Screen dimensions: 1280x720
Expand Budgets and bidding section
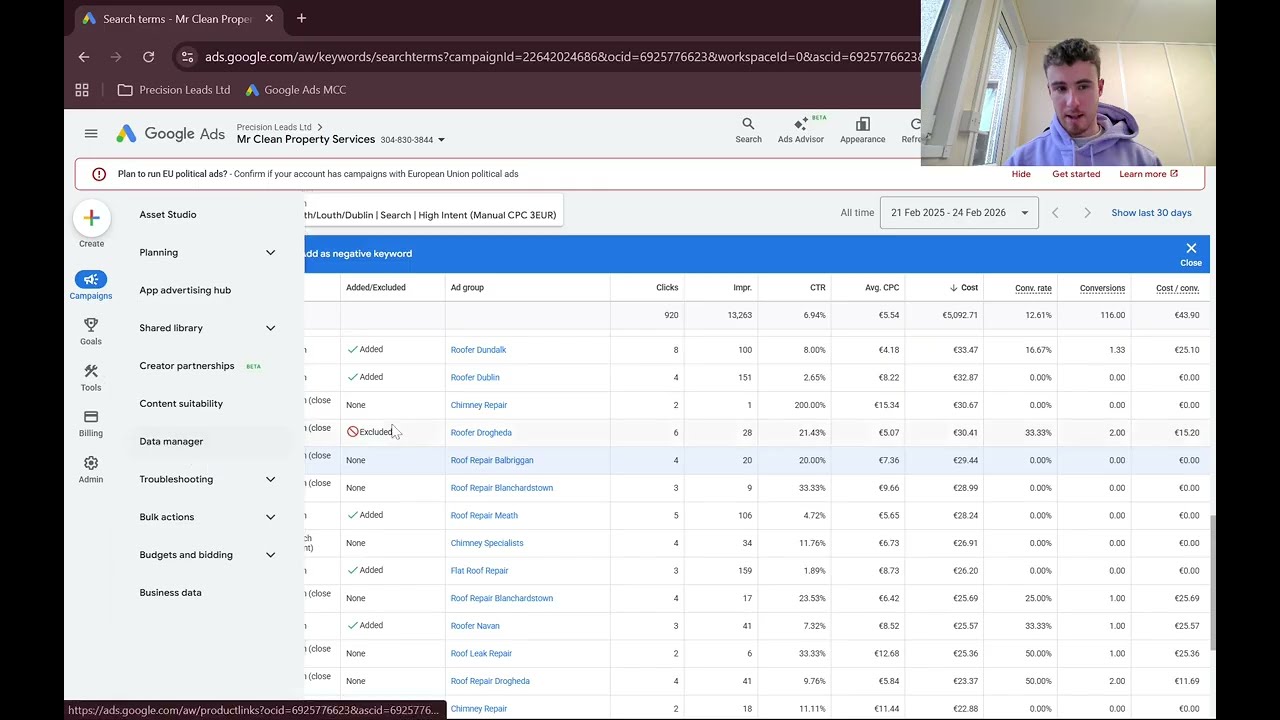(207, 555)
